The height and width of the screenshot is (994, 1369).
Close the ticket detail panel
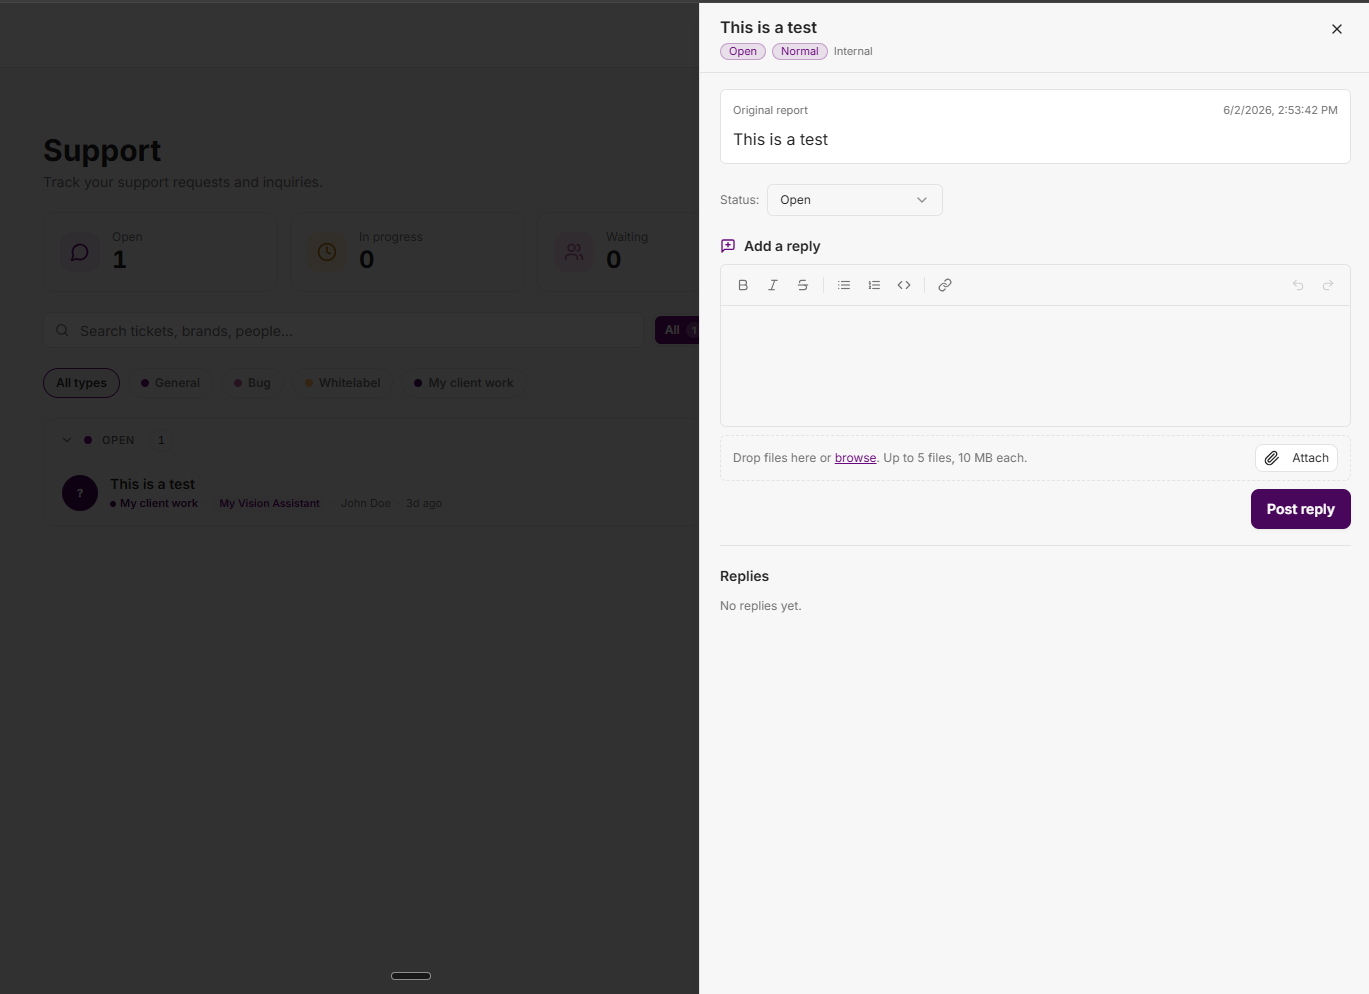(x=1337, y=29)
